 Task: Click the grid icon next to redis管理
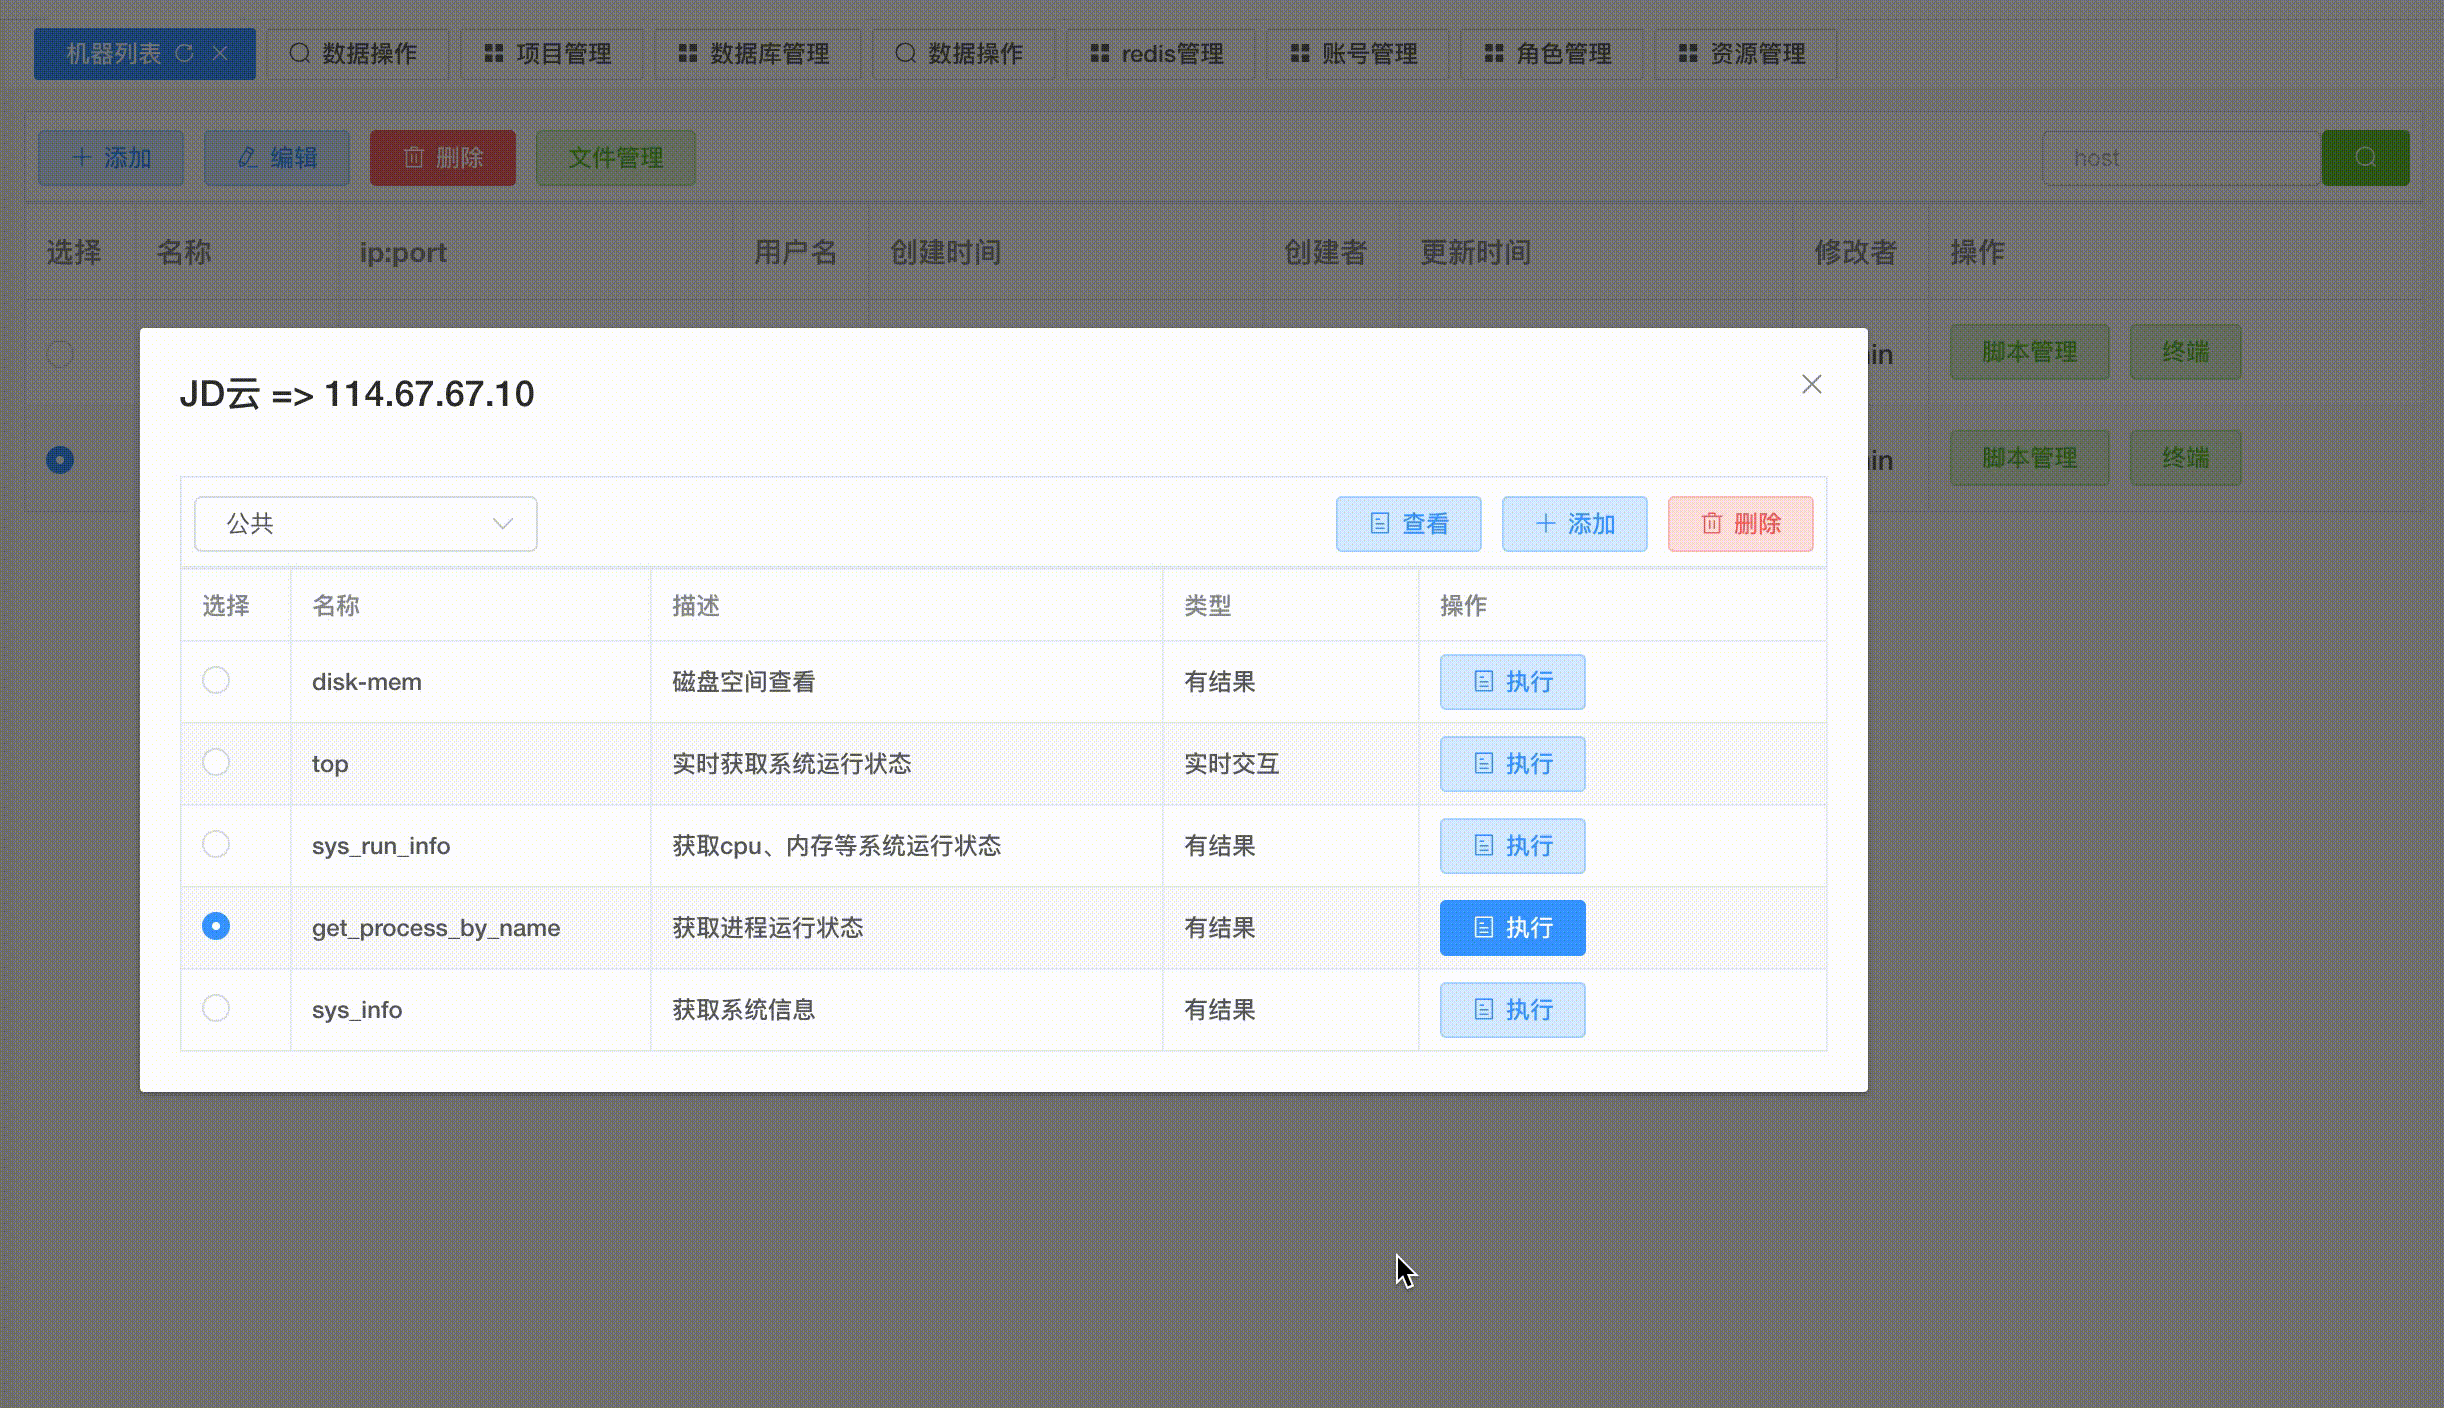1099,54
